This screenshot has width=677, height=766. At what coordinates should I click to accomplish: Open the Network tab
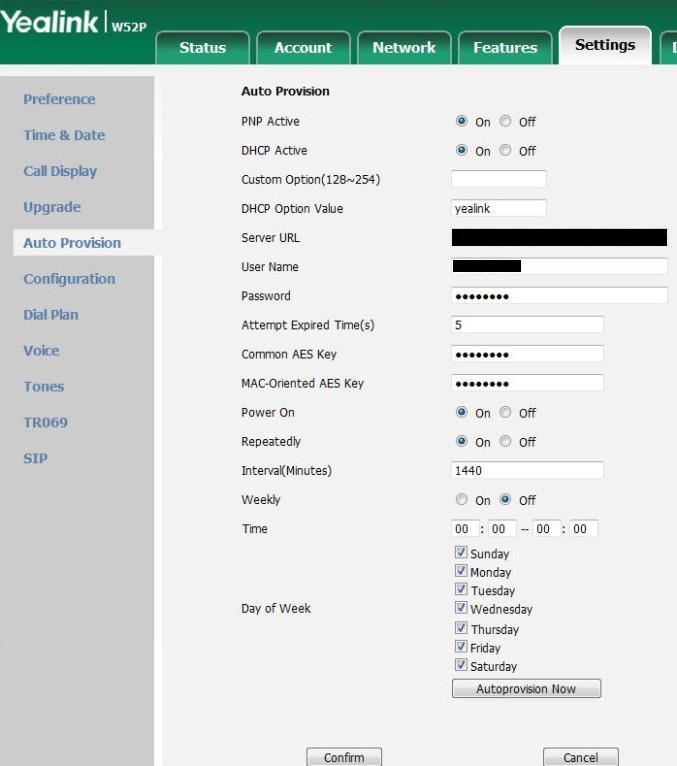tap(403, 47)
